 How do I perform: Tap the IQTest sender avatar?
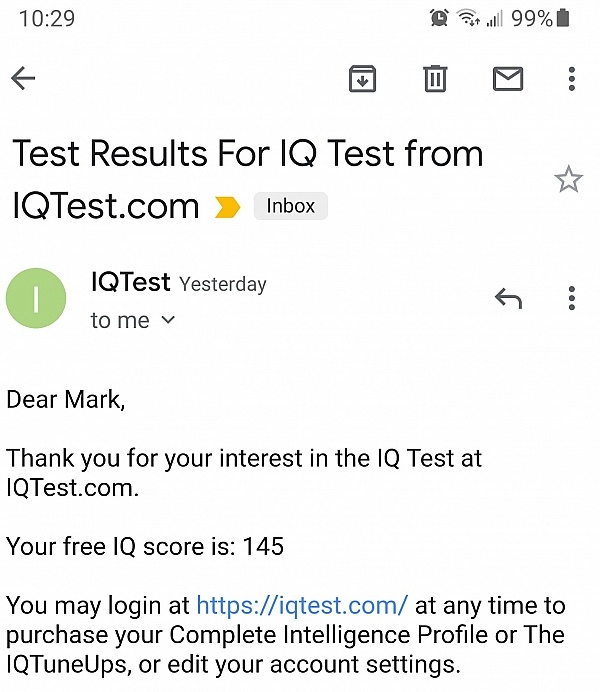tap(36, 299)
